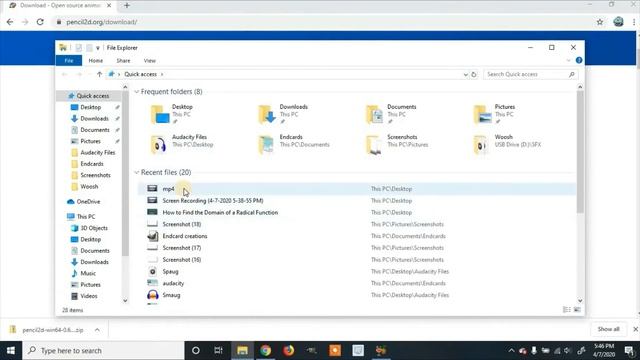Select the audacity recent file
The height and width of the screenshot is (360, 640).
(357, 284)
